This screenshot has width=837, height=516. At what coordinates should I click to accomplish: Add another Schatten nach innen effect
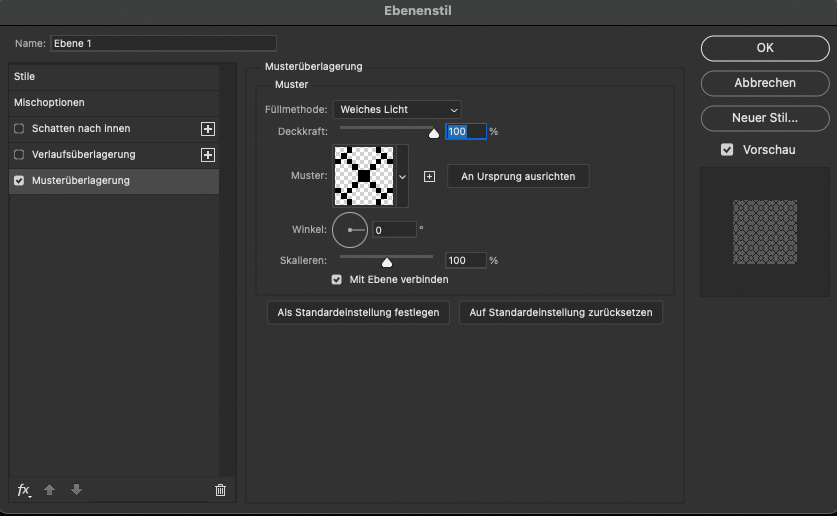tap(208, 129)
